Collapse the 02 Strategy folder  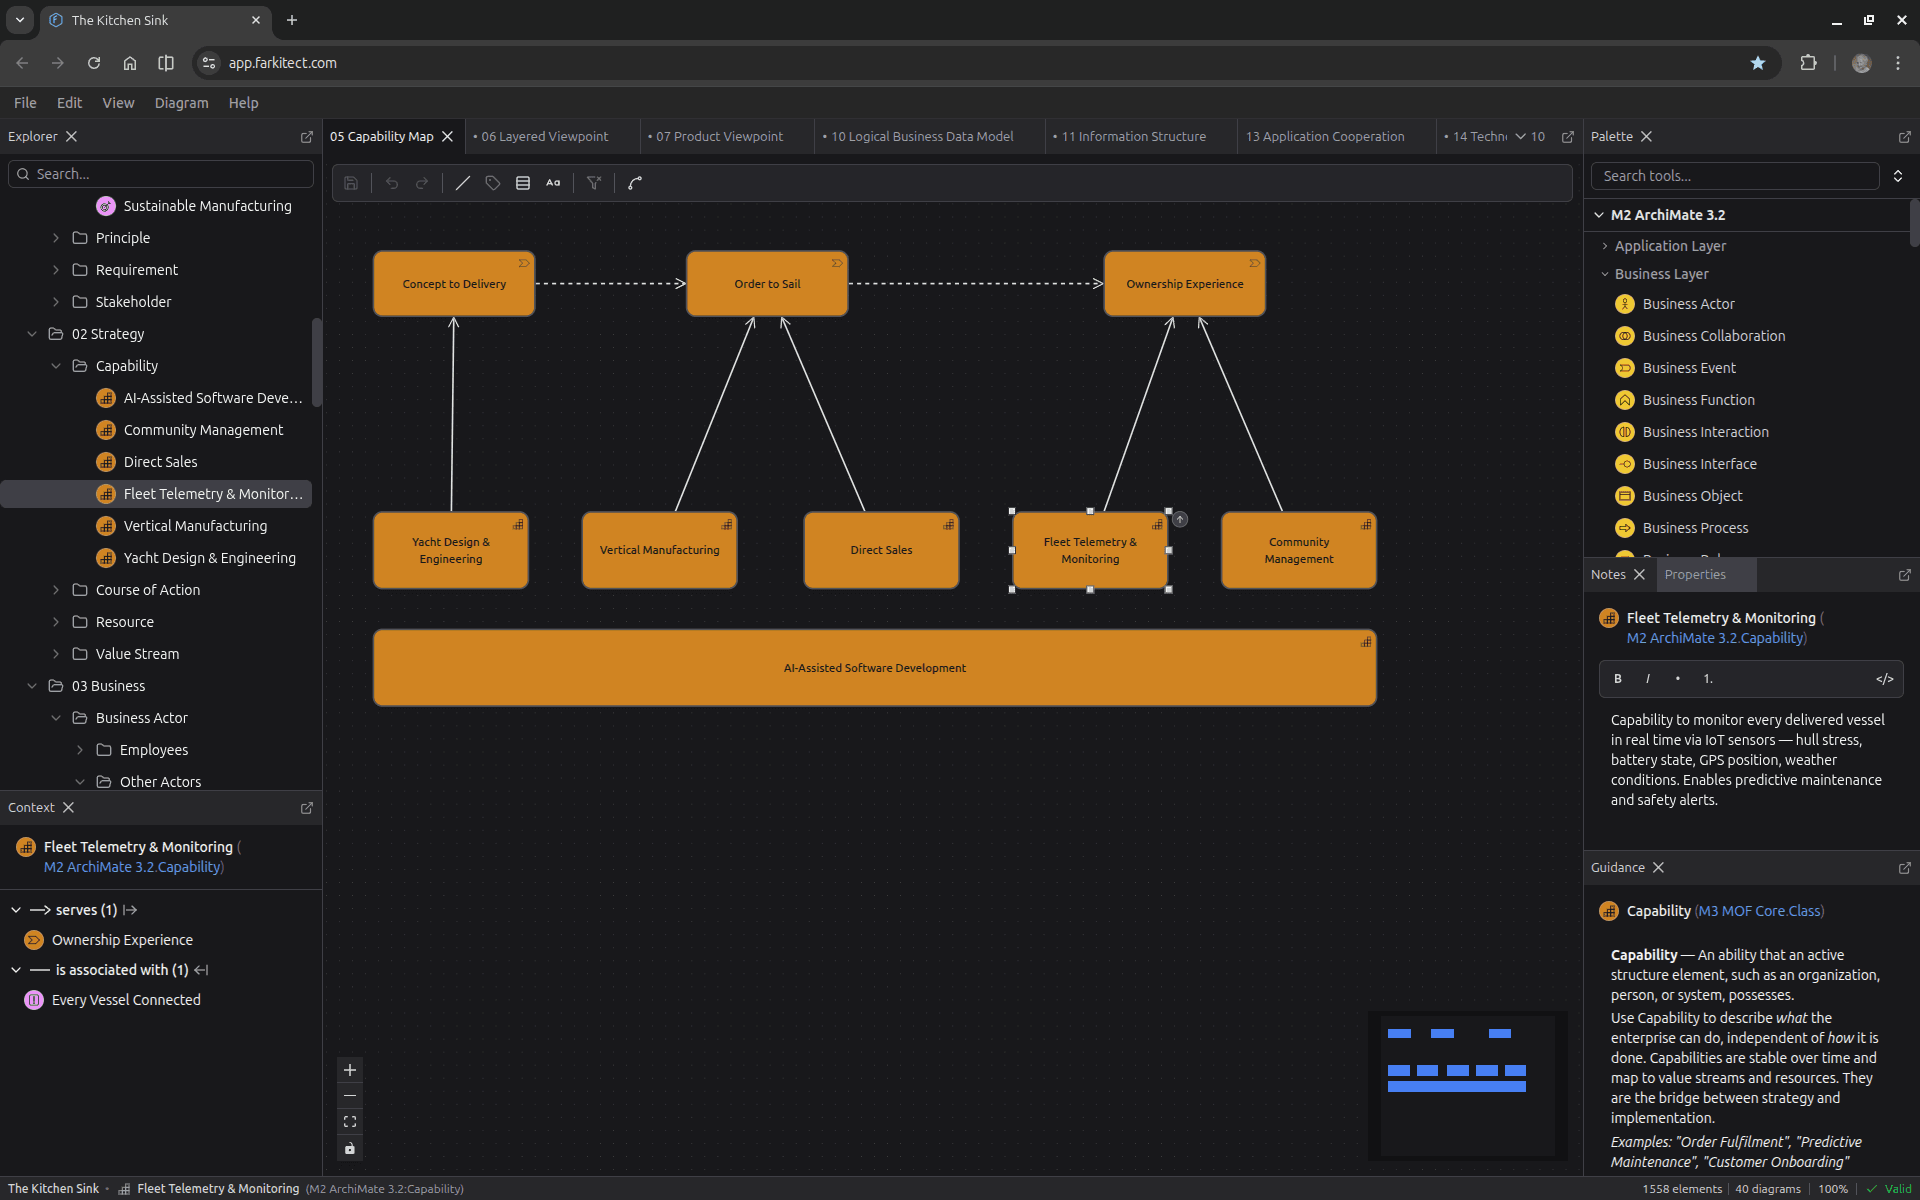(32, 334)
